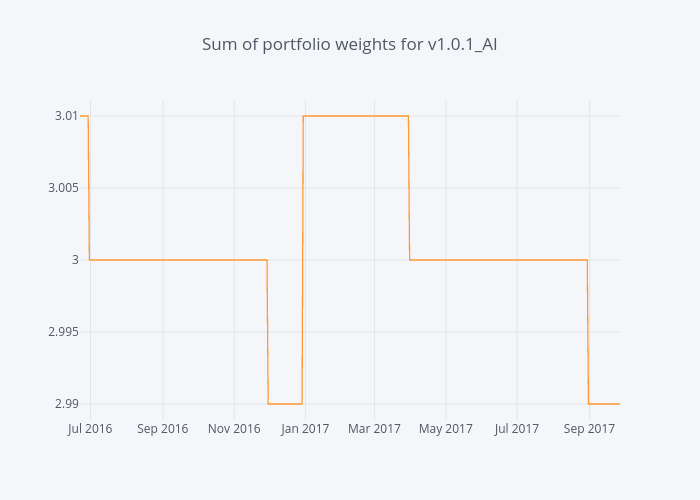
Task: Click the 3.01 plateau line in early 2017
Action: click(x=355, y=116)
